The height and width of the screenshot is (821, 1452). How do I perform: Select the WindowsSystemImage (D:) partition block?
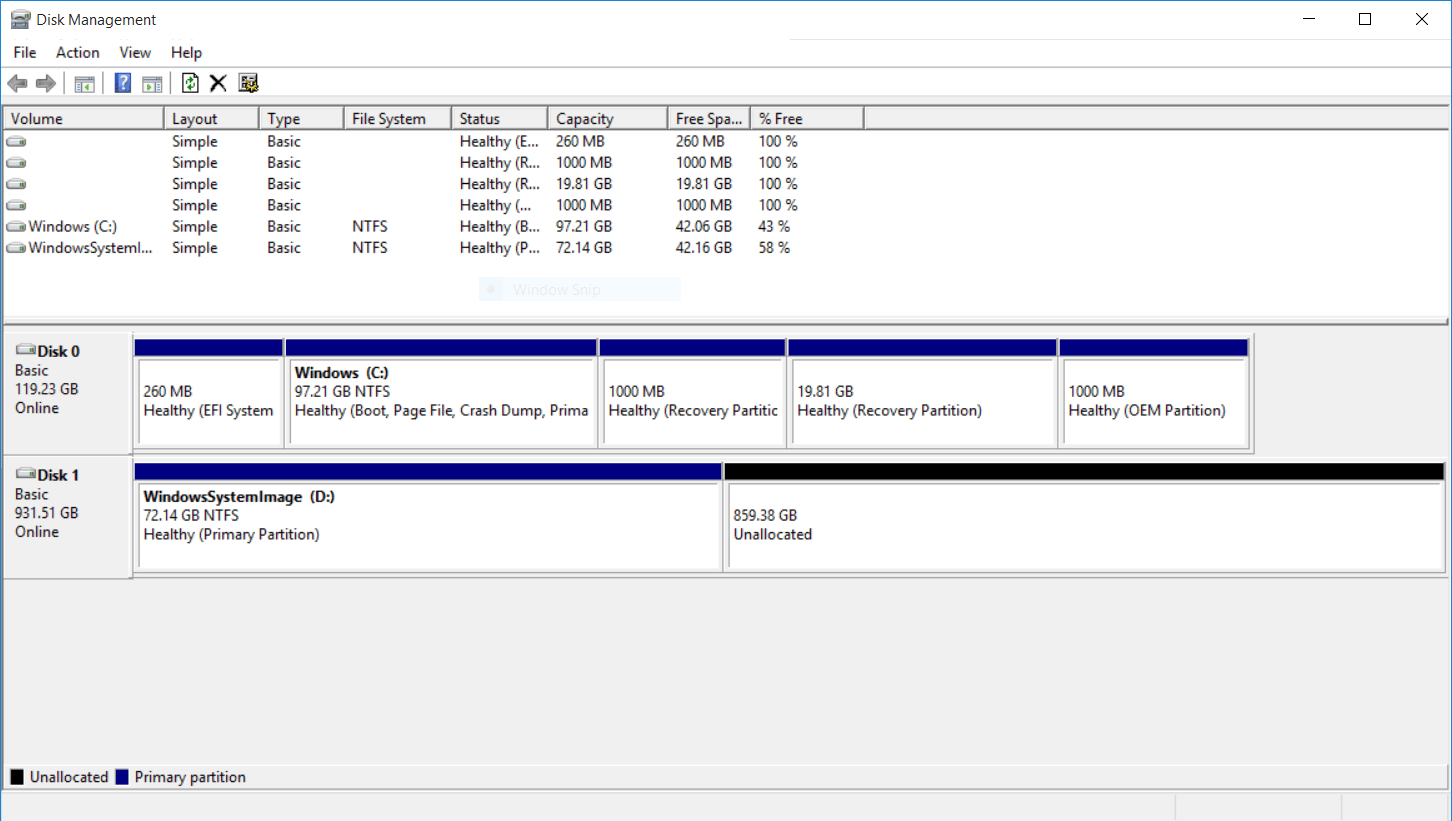tap(428, 517)
